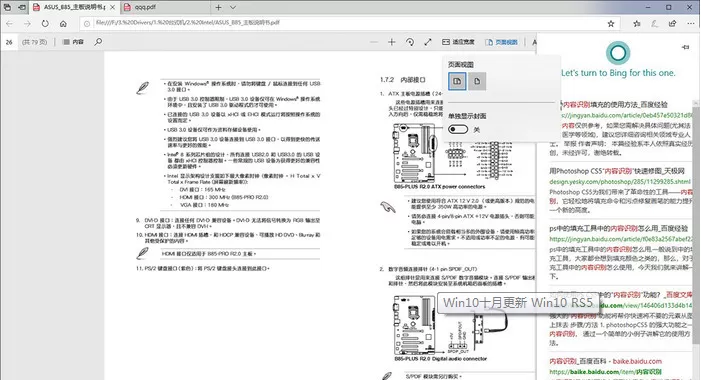Open the design.yesky.com result URL
This screenshot has width=701, height=380.
pos(620,182)
